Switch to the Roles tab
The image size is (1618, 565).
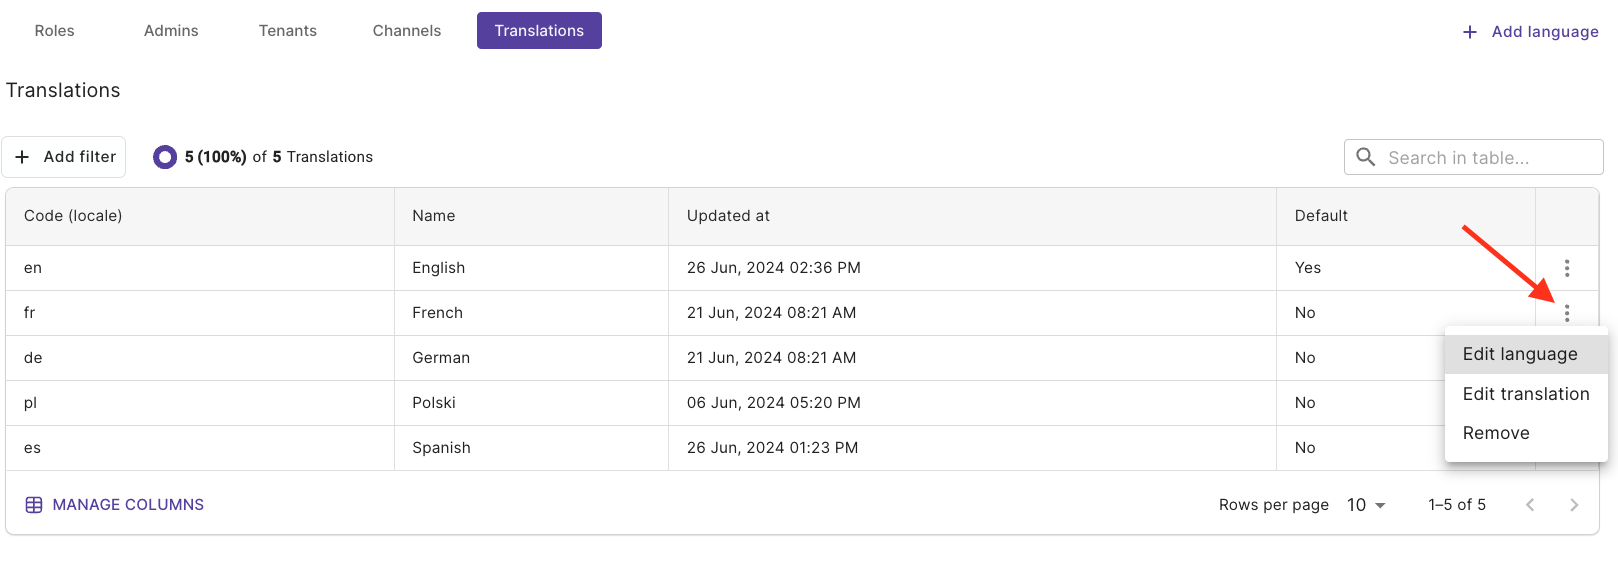click(x=55, y=31)
